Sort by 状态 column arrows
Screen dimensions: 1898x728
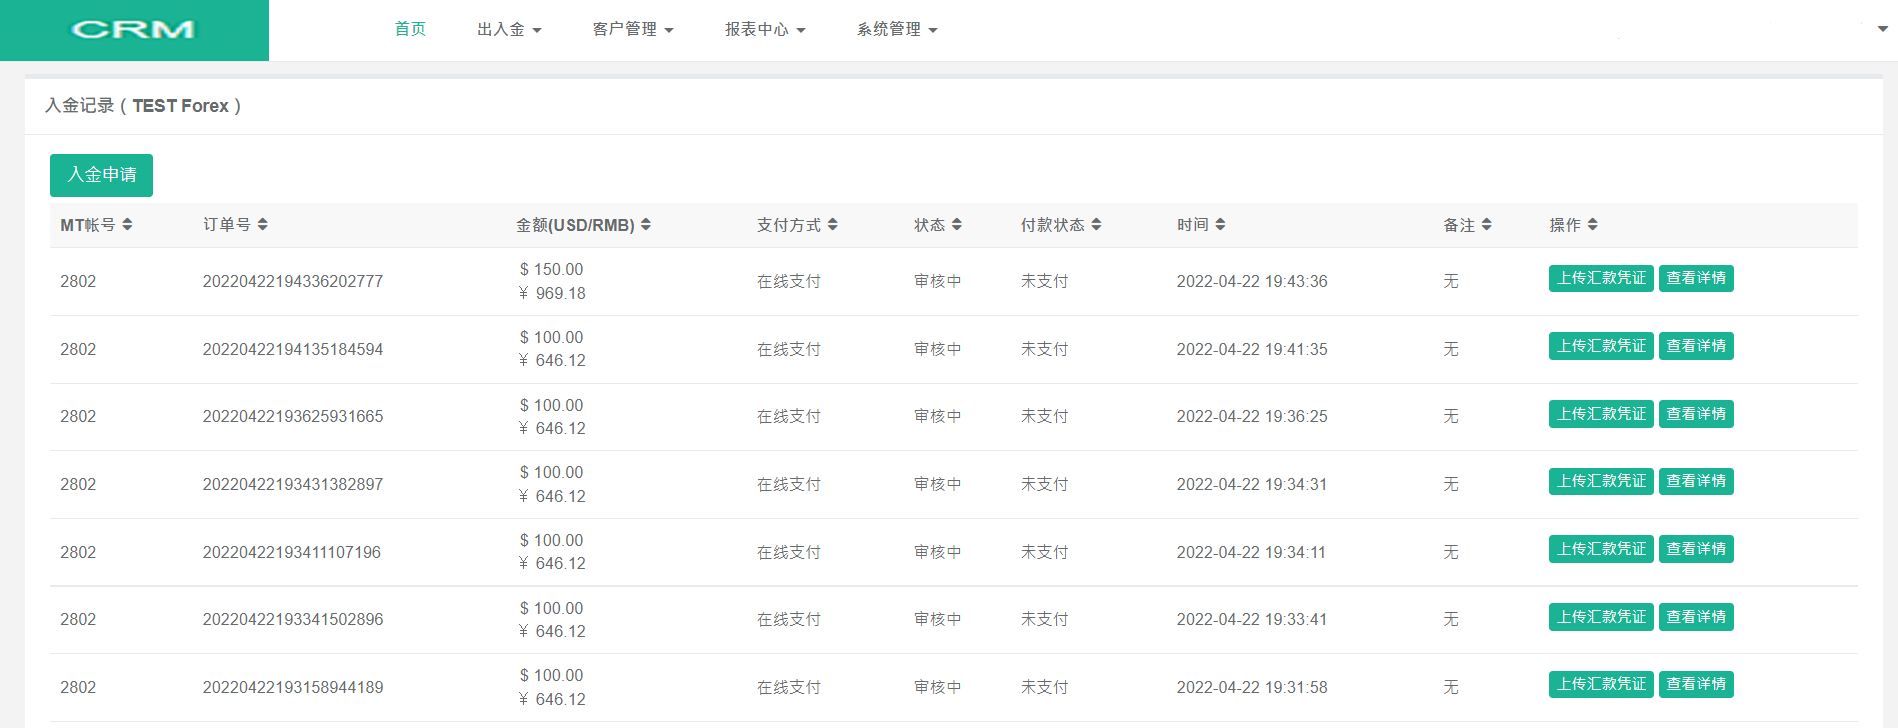click(x=957, y=225)
